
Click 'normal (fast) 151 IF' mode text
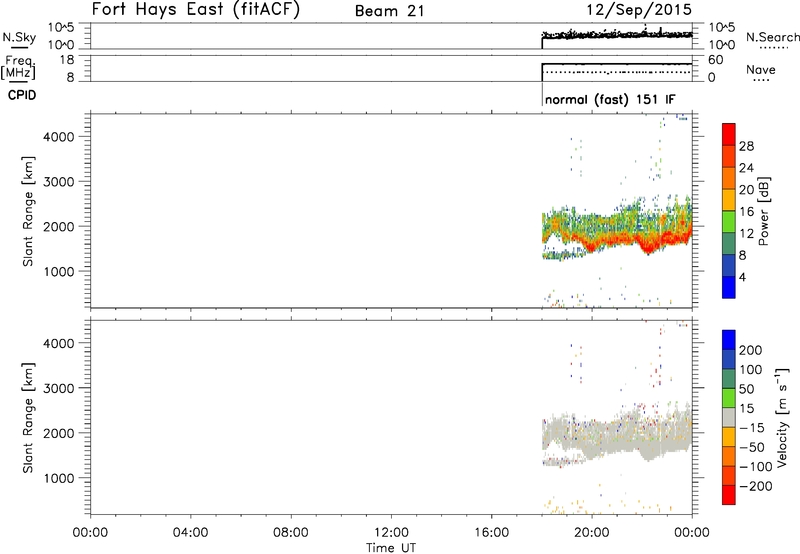[610, 99]
